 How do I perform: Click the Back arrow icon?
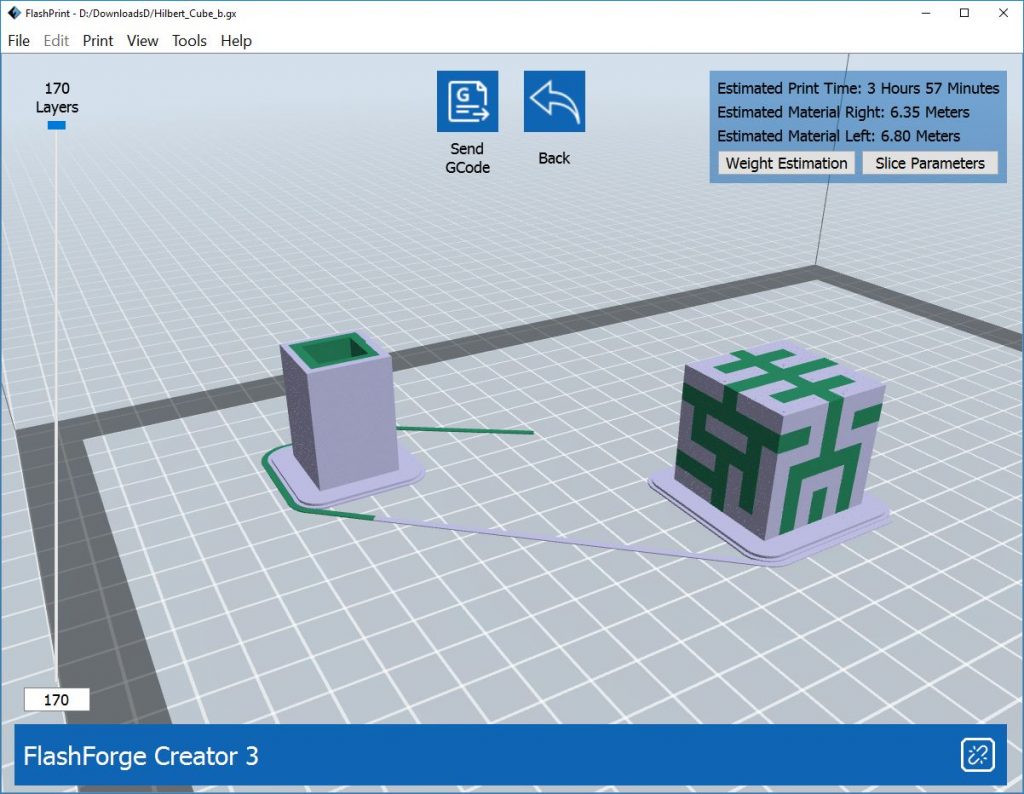tap(554, 101)
